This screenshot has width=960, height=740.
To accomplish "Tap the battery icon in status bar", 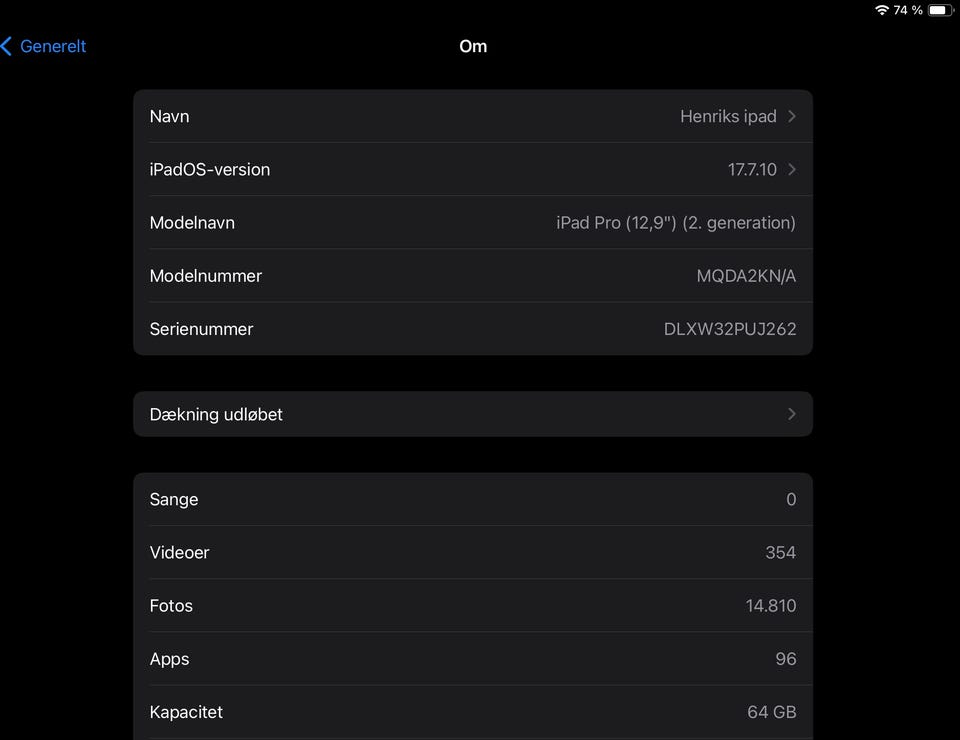I will tap(940, 10).
